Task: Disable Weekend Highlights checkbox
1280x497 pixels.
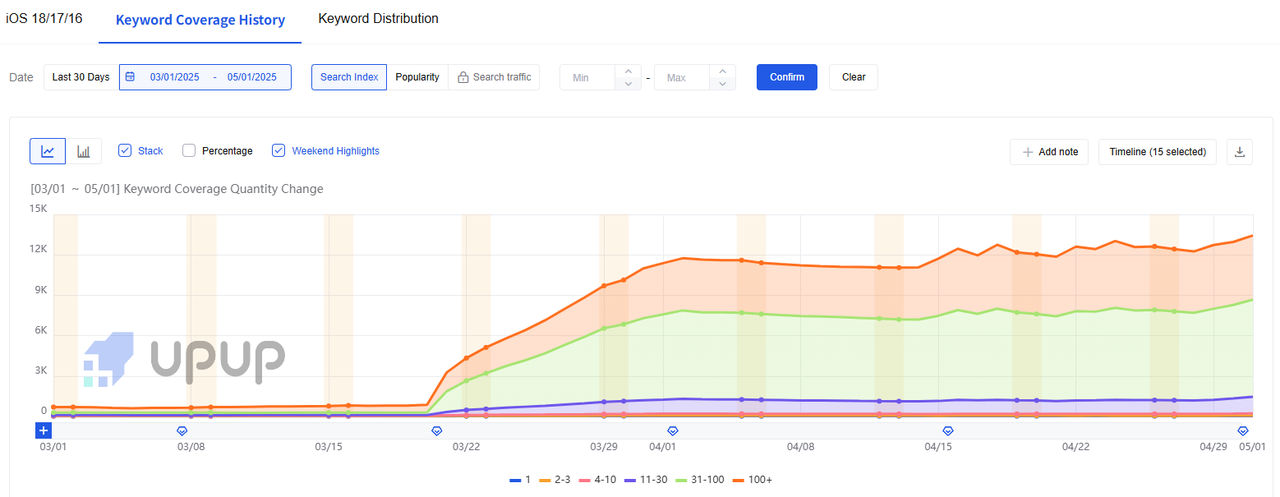Action: coord(279,151)
